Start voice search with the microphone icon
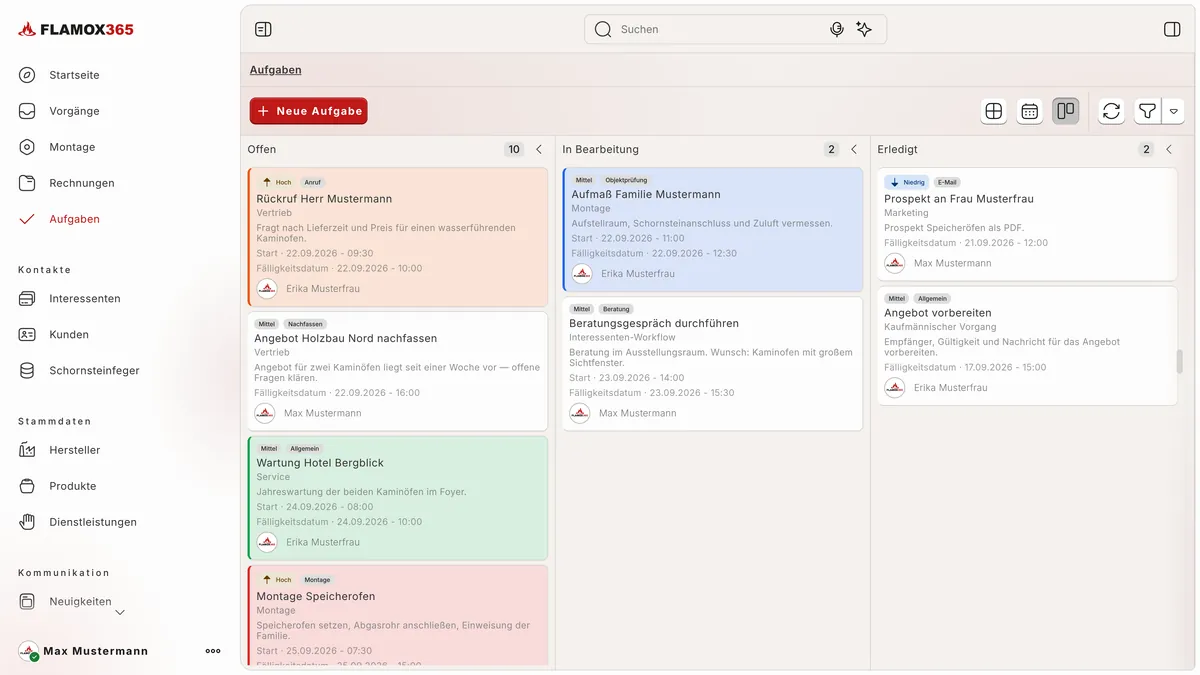1200x675 pixels. tap(837, 29)
